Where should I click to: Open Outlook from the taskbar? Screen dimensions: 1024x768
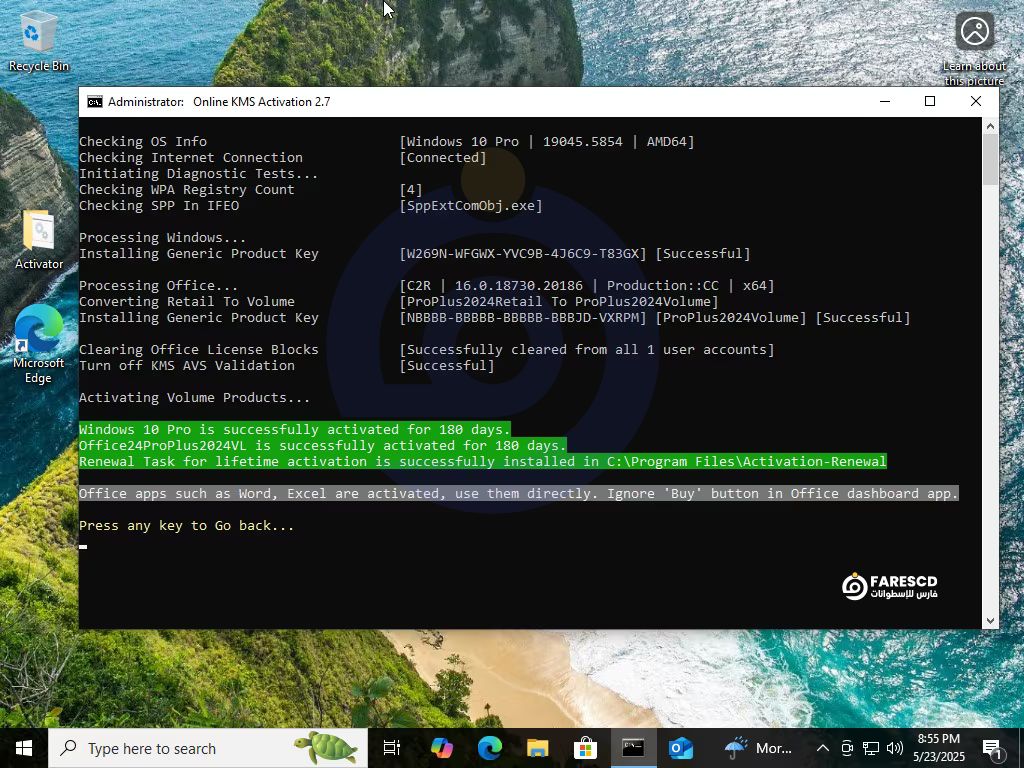(x=680, y=748)
